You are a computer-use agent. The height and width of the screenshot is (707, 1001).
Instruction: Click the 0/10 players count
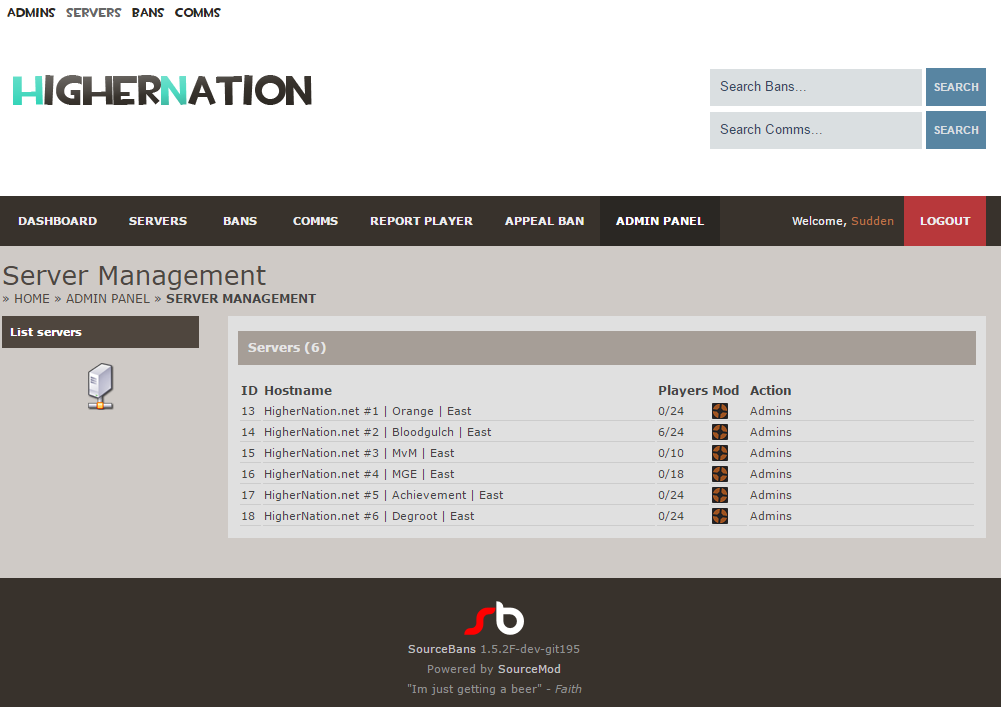tap(671, 453)
